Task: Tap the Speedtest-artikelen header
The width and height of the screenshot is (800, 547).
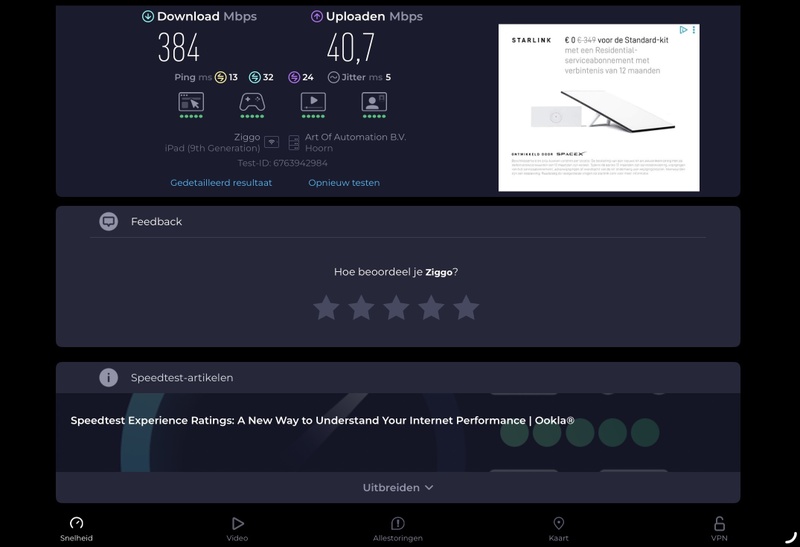Action: [x=182, y=378]
